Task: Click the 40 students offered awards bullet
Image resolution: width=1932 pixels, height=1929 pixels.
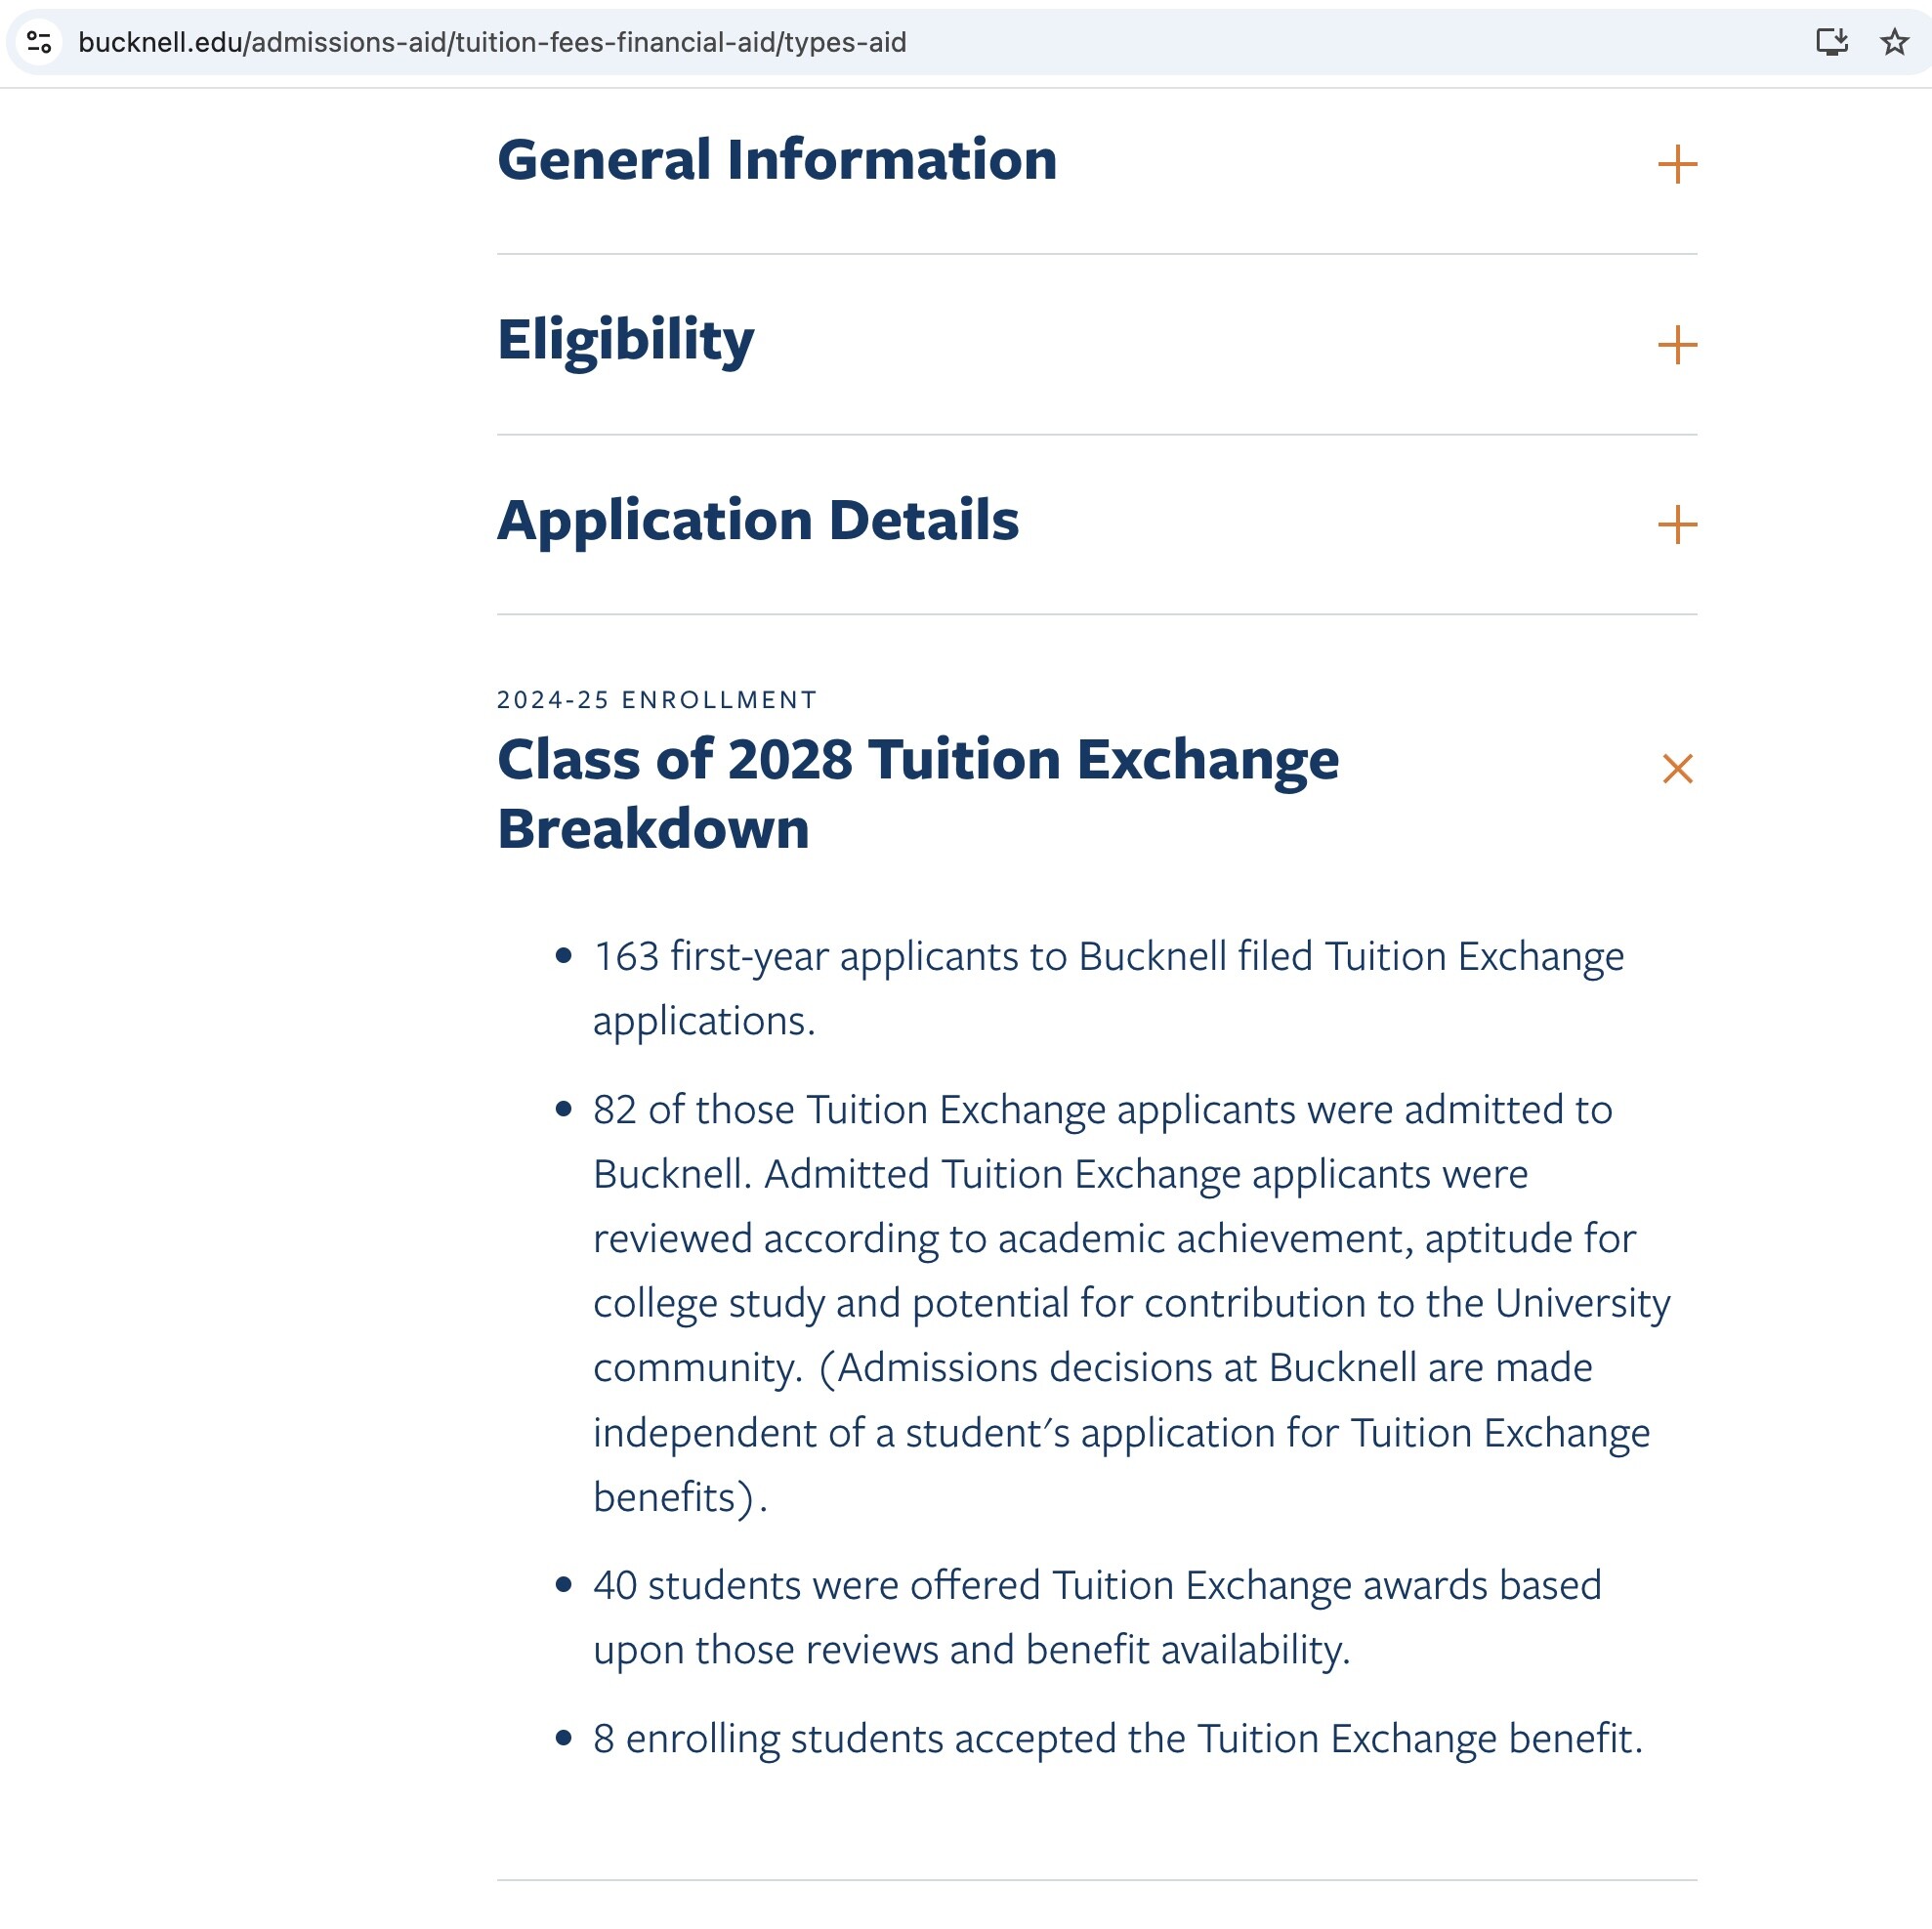Action: 1097,1586
